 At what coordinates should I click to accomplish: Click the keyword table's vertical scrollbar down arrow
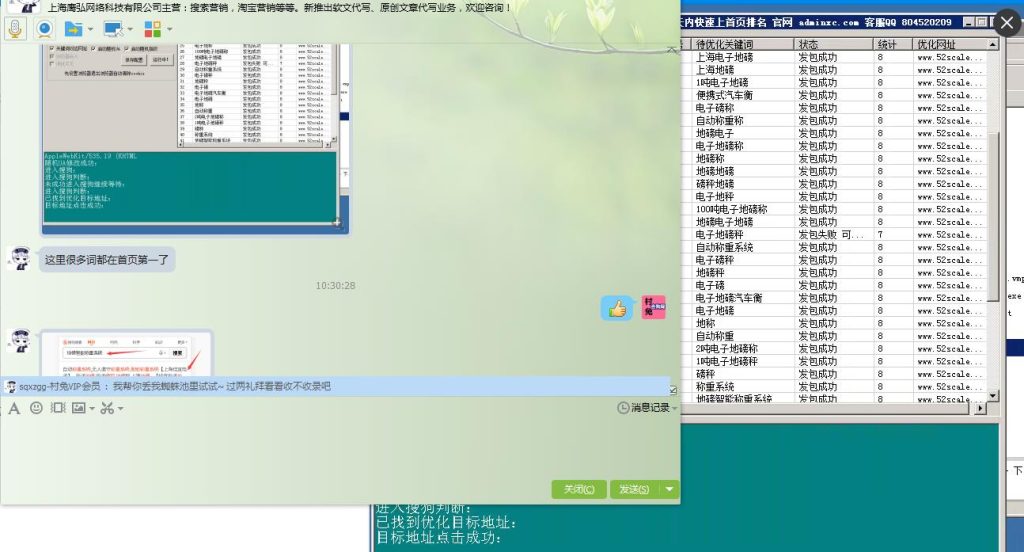tap(993, 396)
